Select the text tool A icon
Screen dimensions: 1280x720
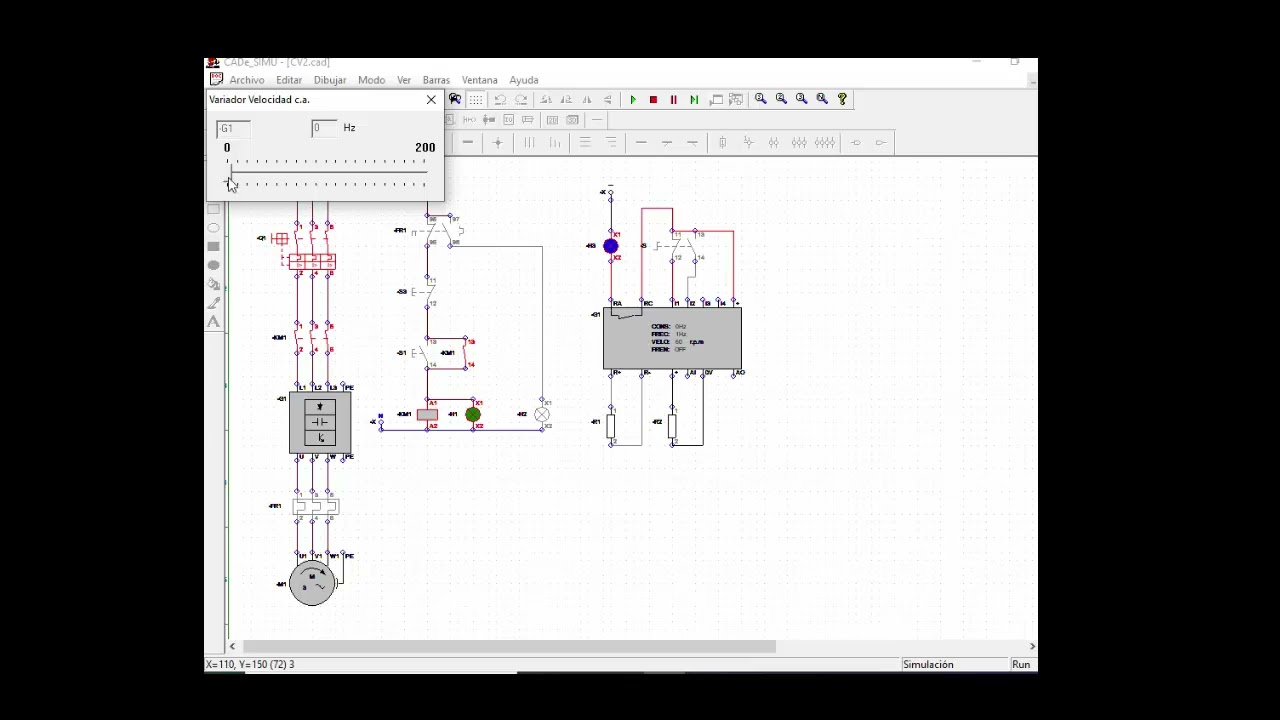click(214, 322)
